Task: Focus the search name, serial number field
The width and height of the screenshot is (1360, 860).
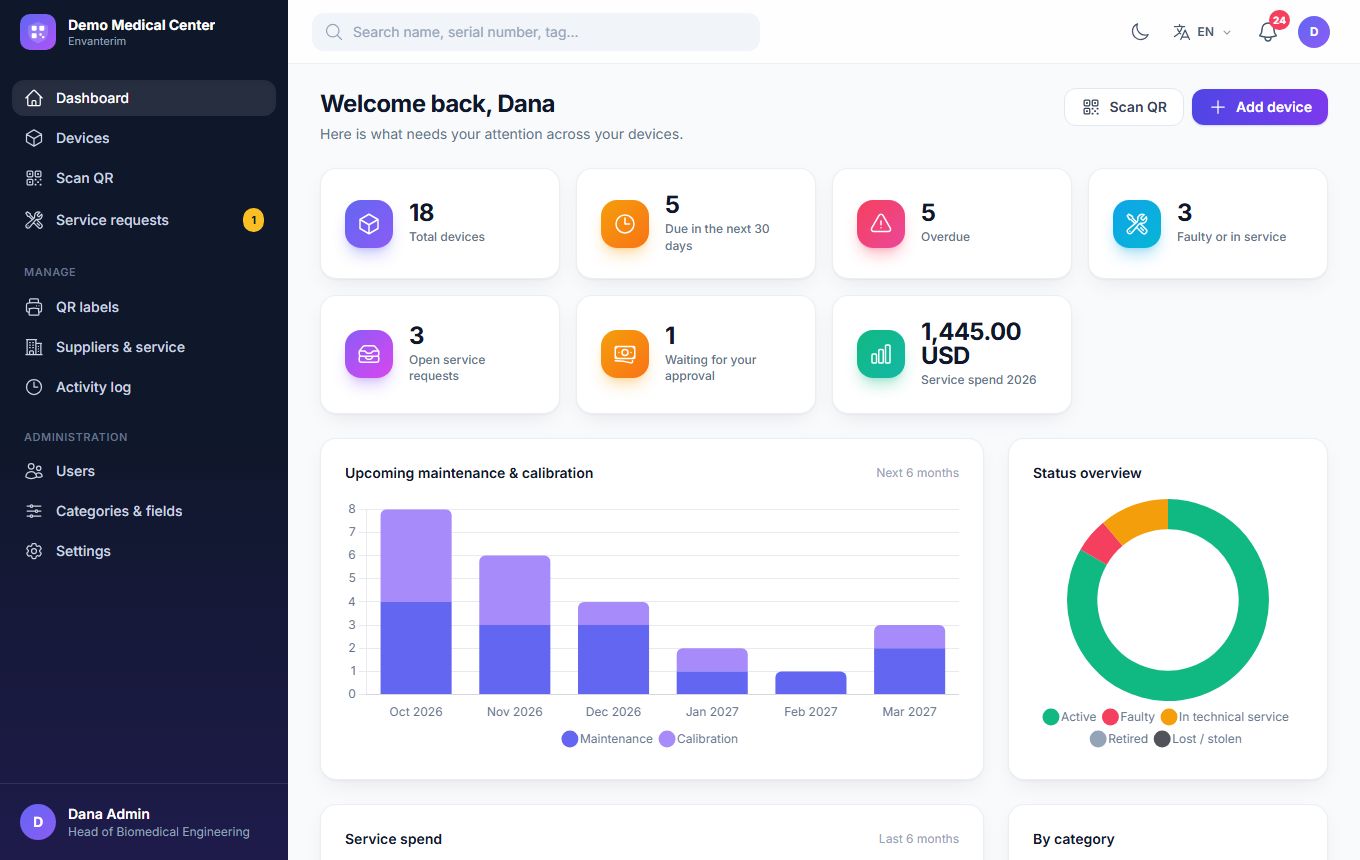Action: point(536,32)
